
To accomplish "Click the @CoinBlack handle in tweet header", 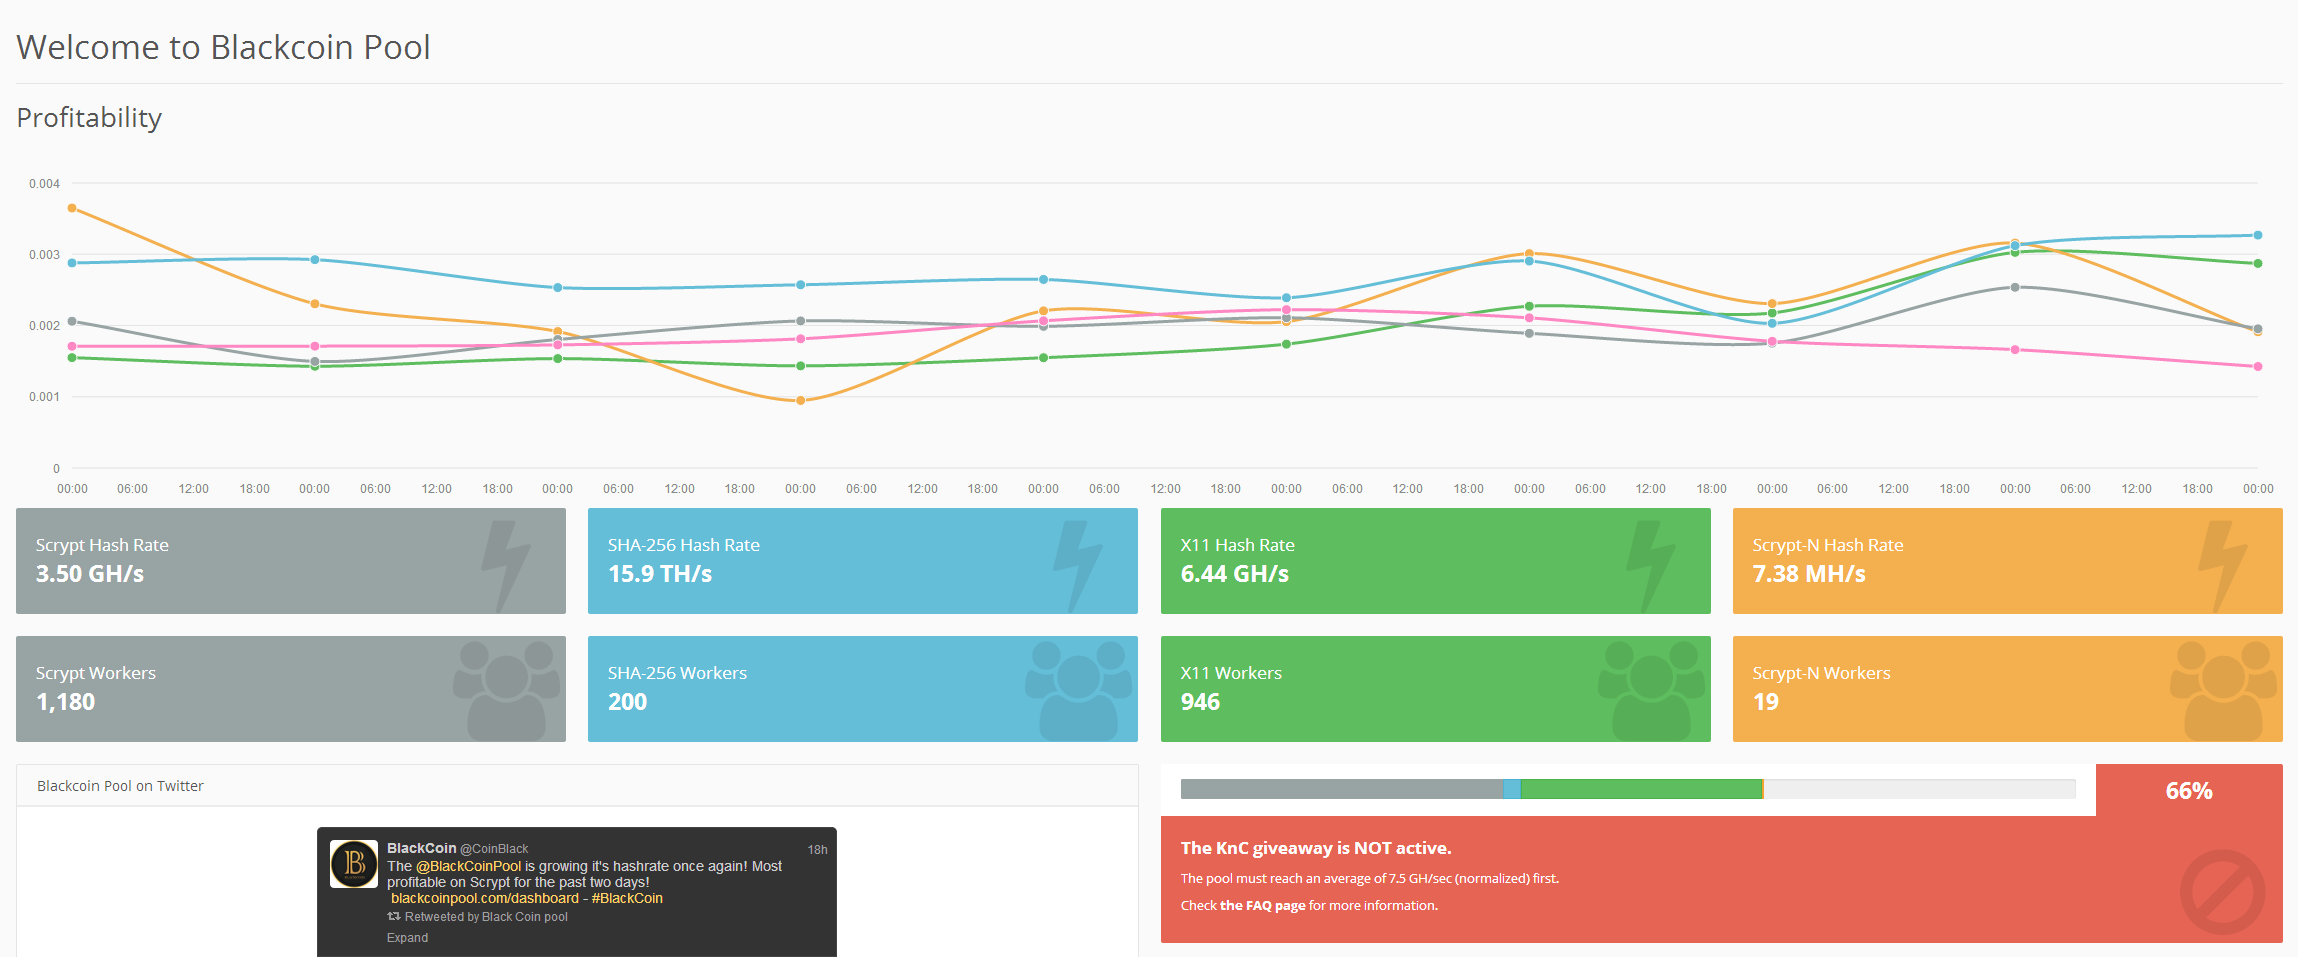I will (494, 849).
